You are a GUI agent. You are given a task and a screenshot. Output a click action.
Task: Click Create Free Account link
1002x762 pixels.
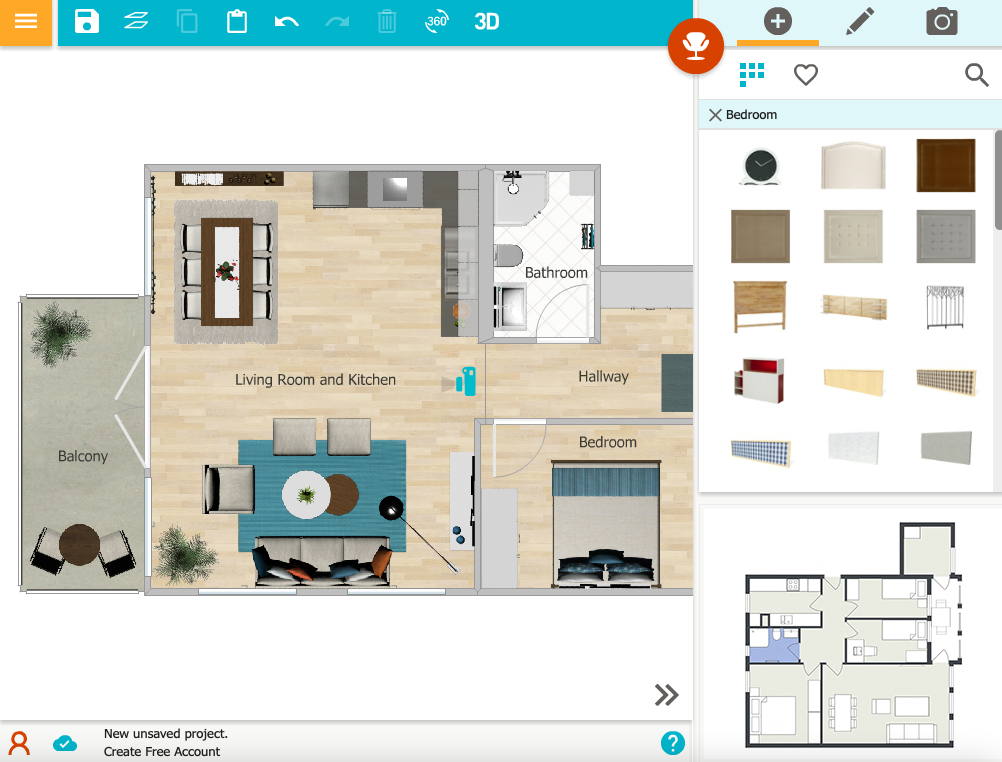click(162, 751)
